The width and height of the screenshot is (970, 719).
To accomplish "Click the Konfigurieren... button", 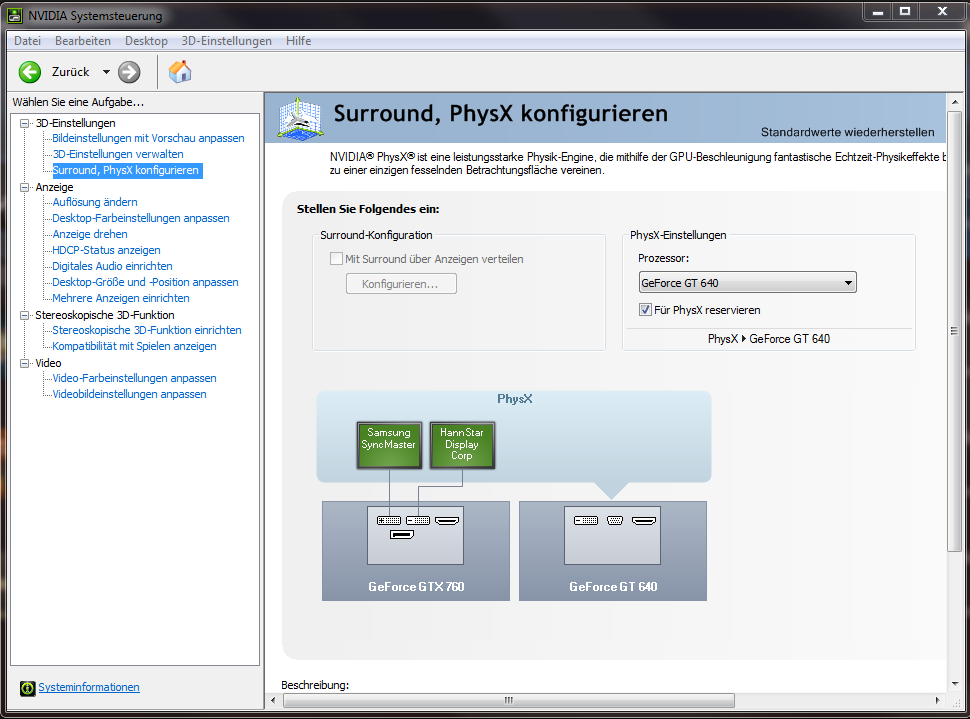I will click(x=401, y=284).
